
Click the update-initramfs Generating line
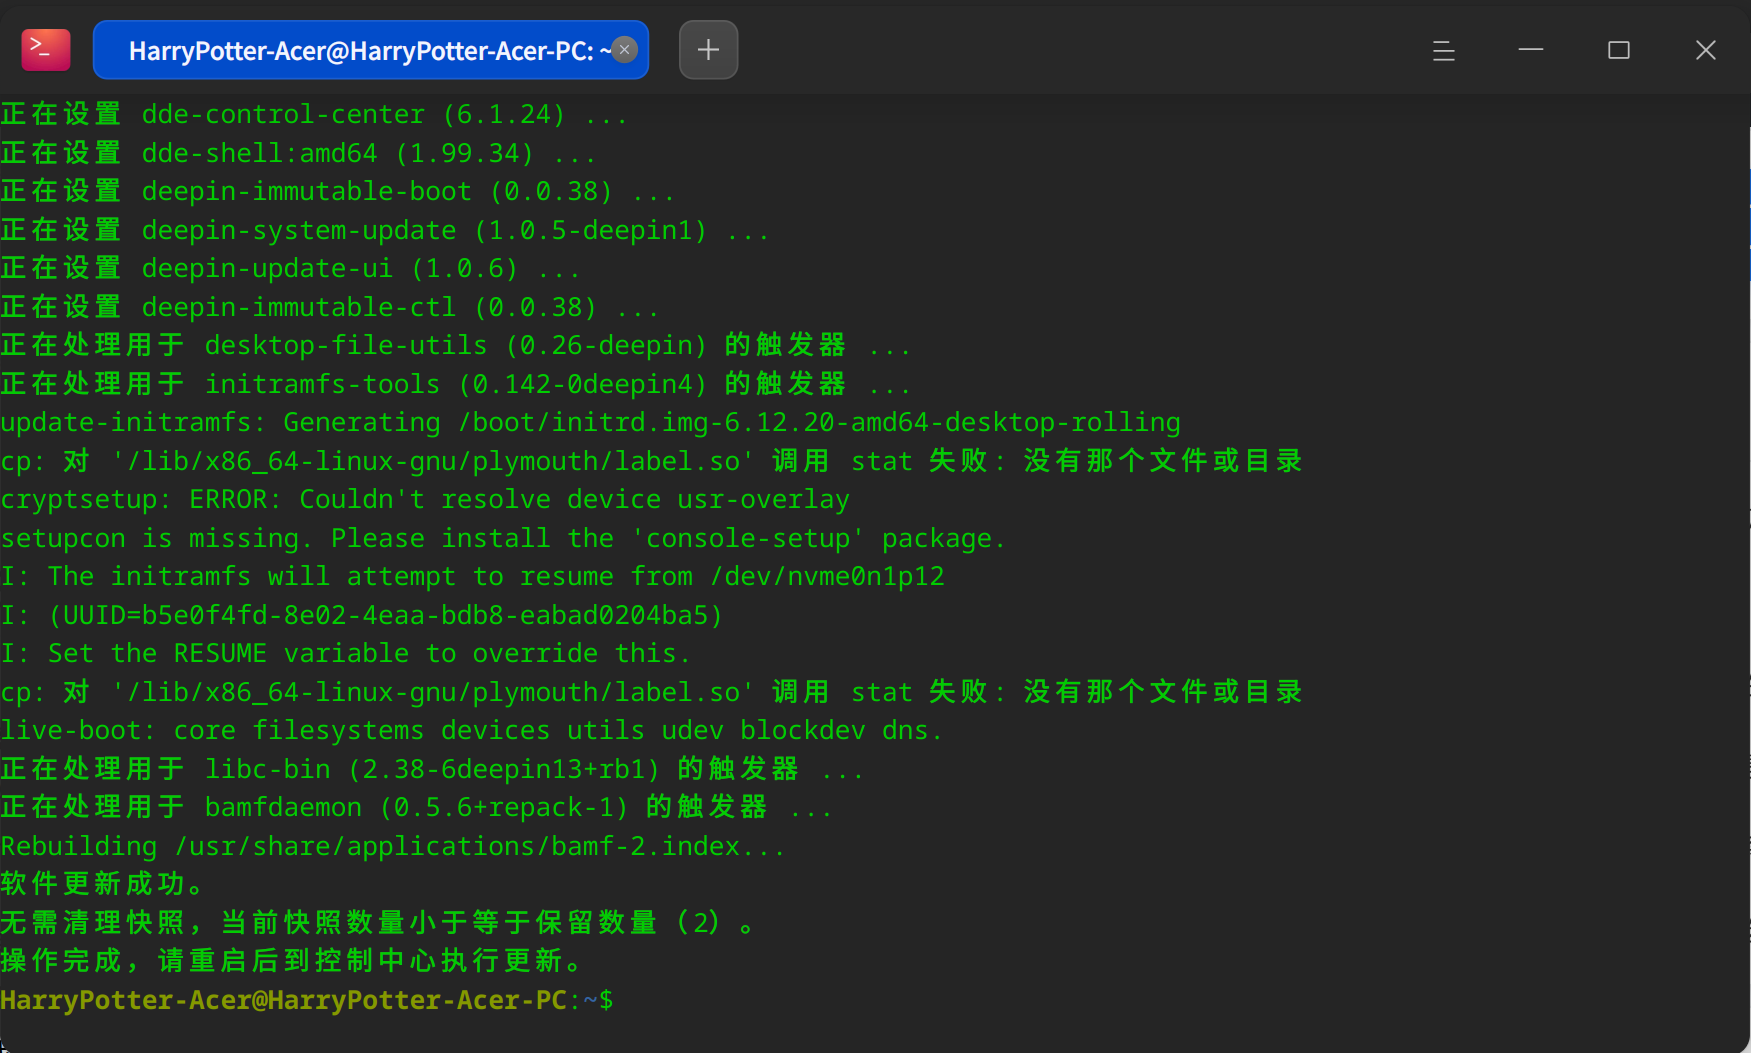click(590, 422)
